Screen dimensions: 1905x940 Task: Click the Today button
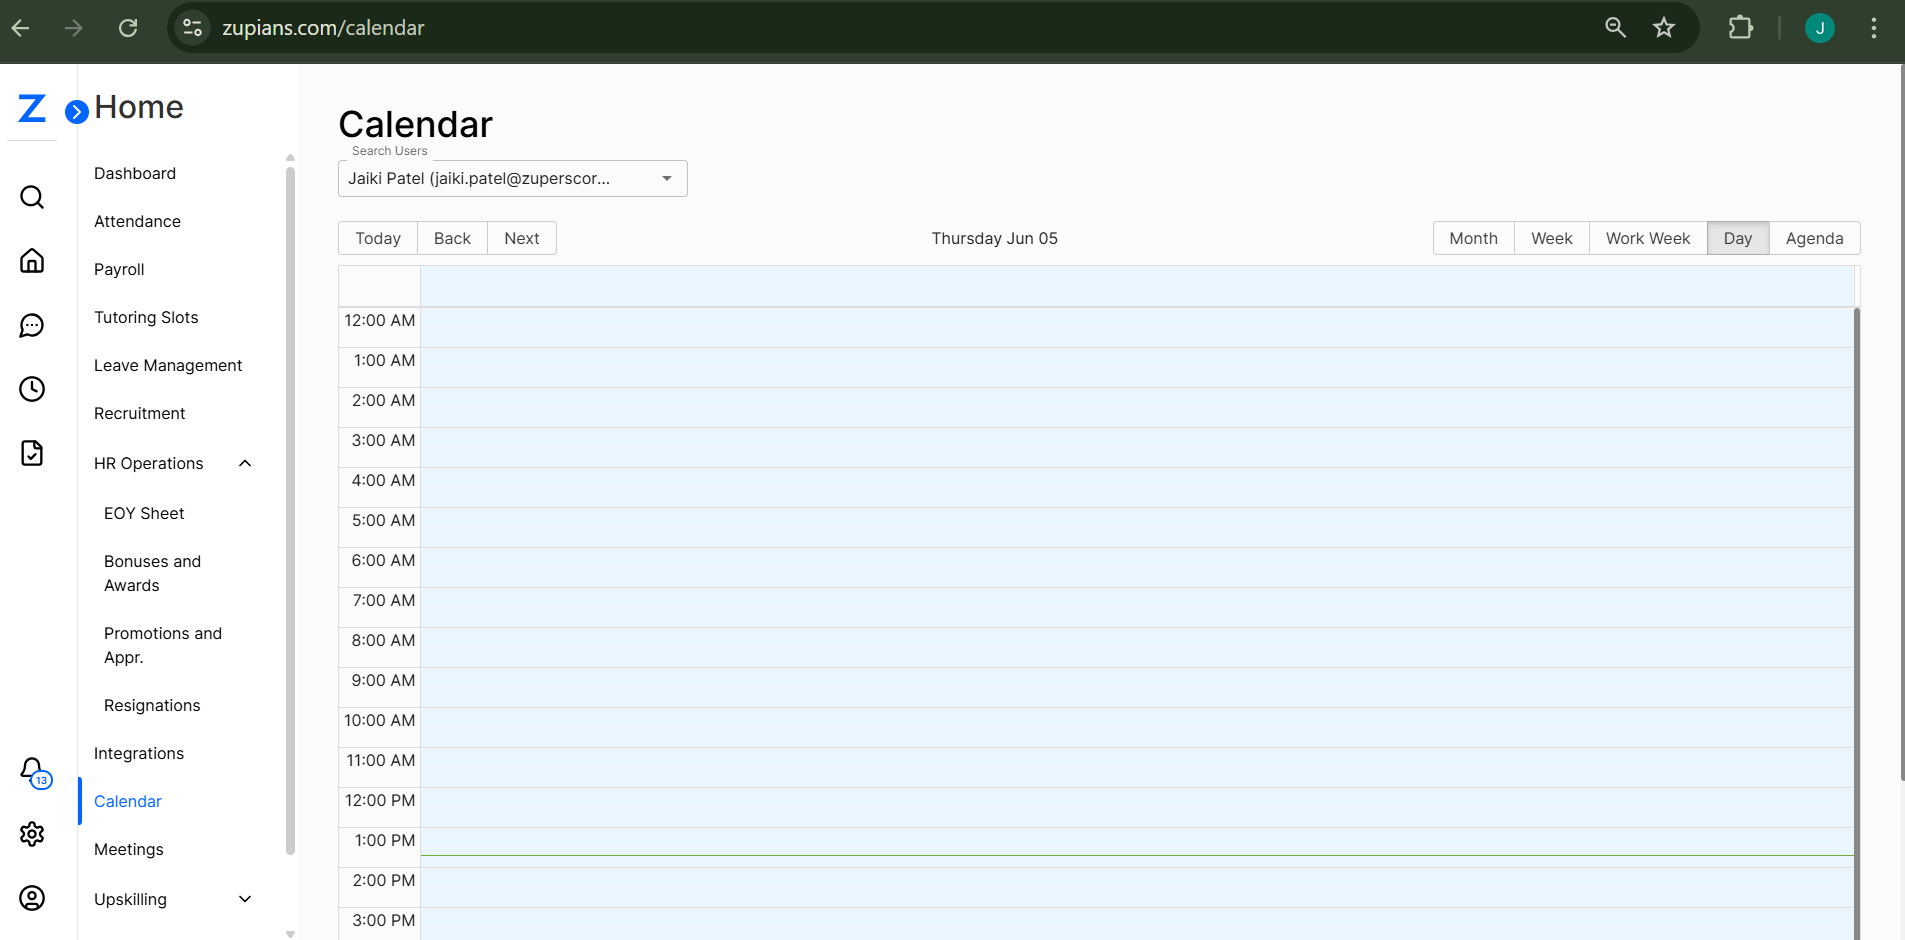pyautogui.click(x=377, y=238)
